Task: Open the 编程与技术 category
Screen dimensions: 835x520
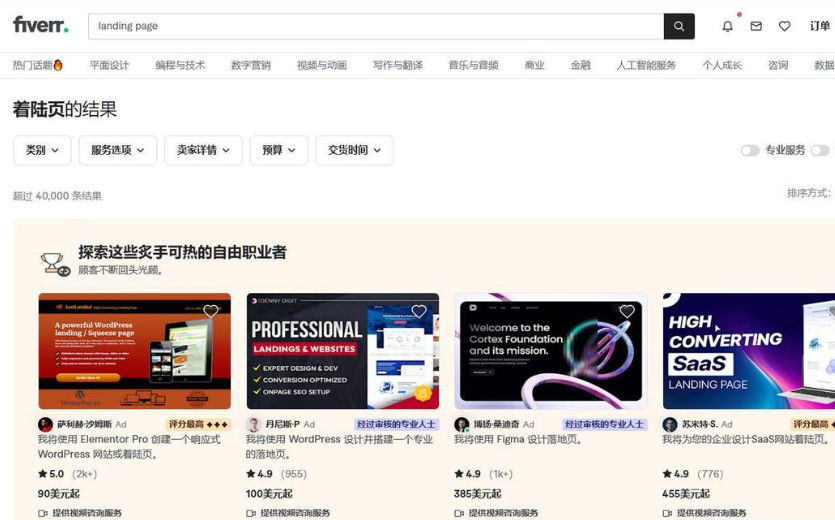Action: point(180,65)
